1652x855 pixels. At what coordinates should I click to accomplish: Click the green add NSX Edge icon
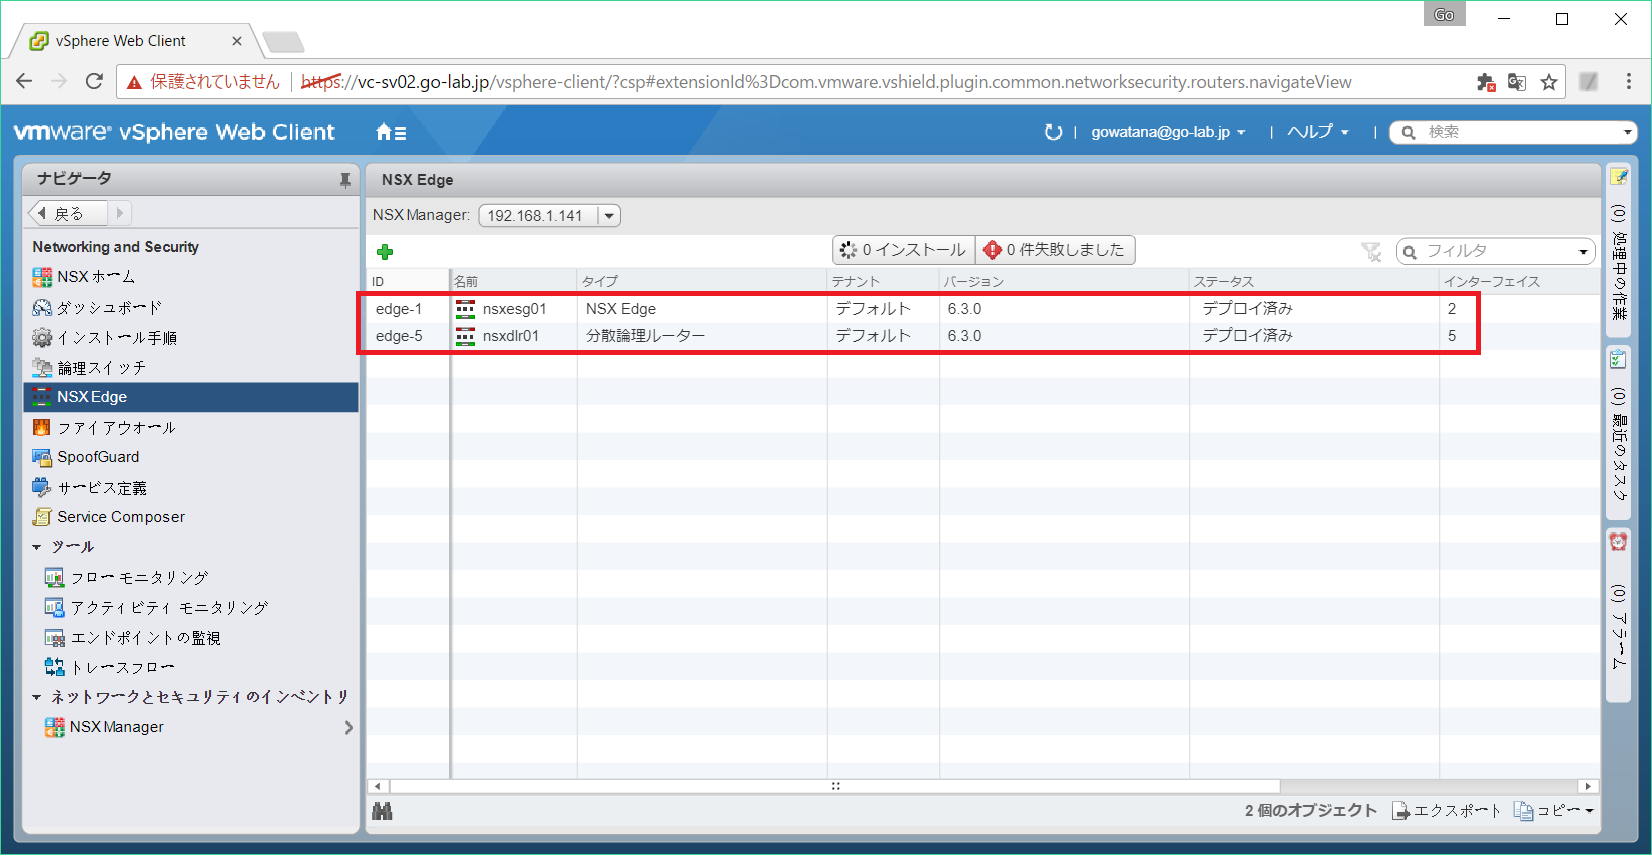385,252
